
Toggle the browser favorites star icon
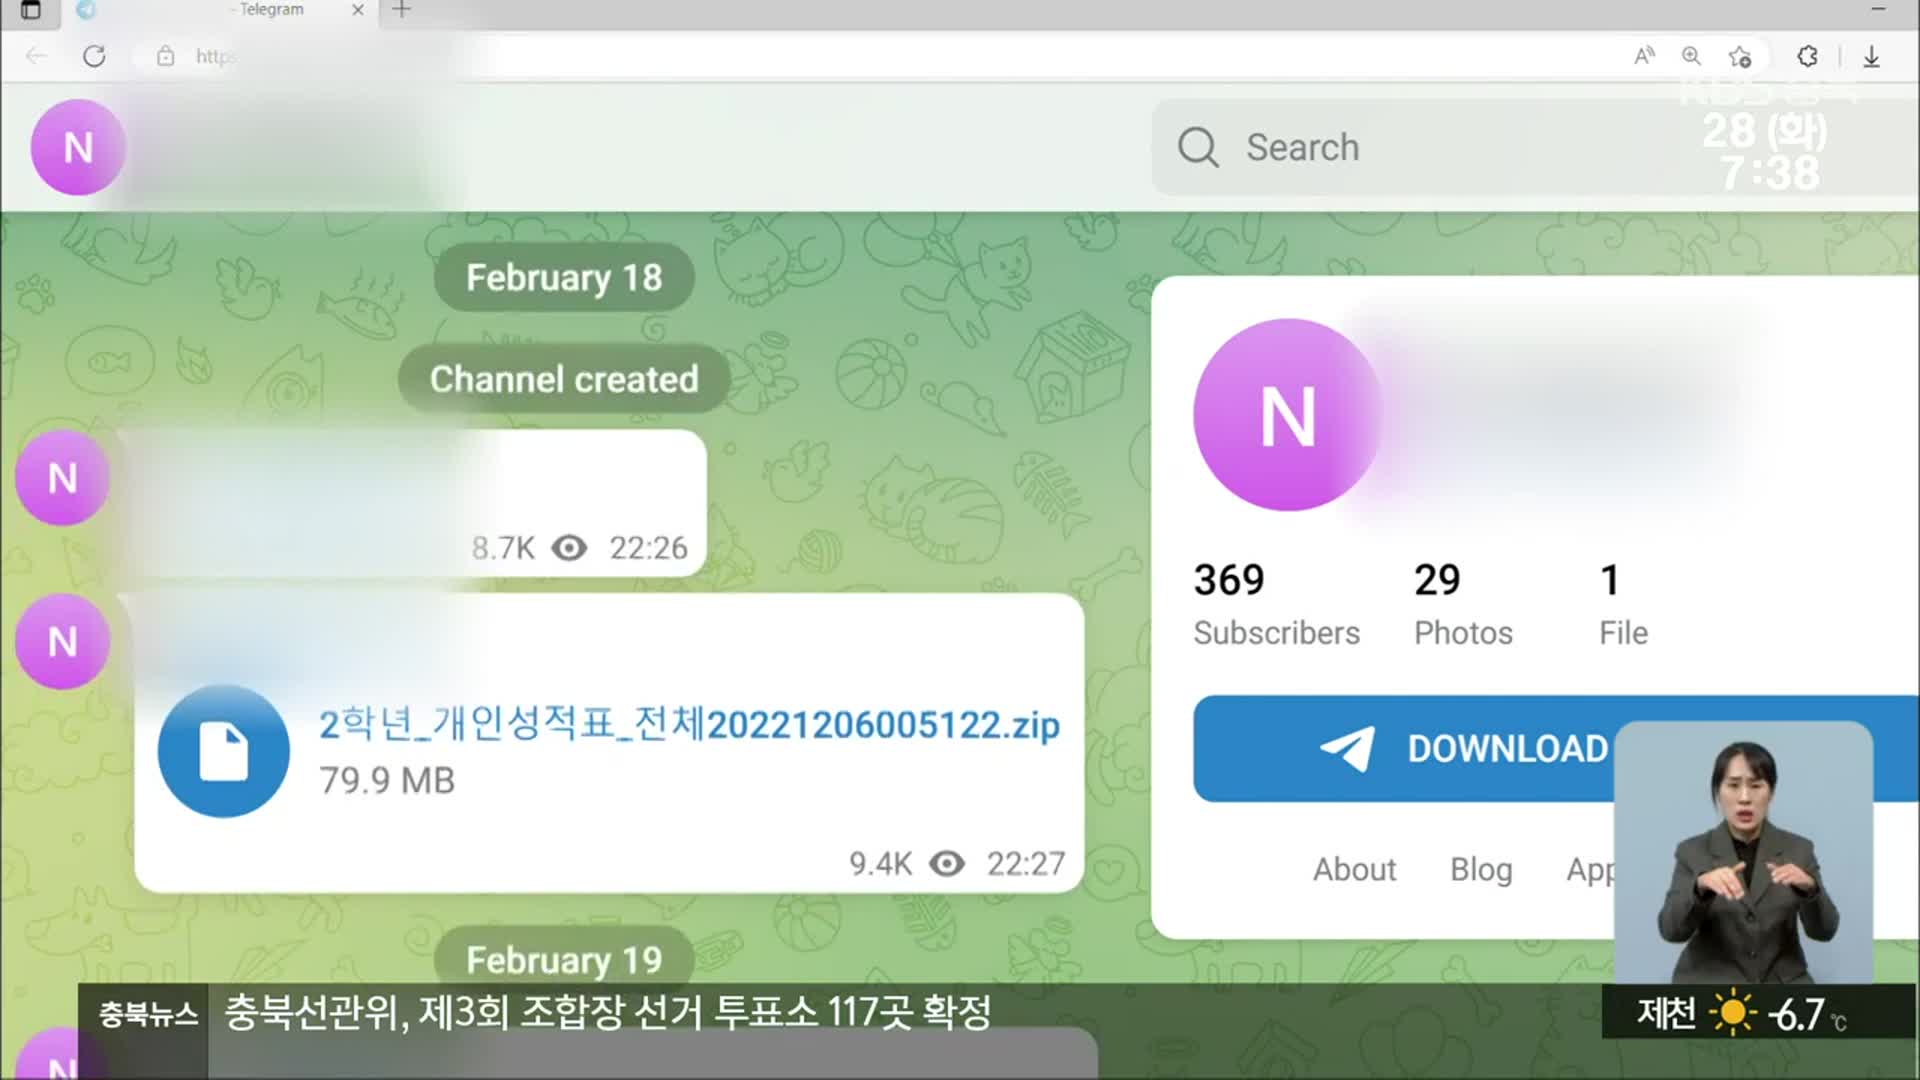click(1742, 57)
